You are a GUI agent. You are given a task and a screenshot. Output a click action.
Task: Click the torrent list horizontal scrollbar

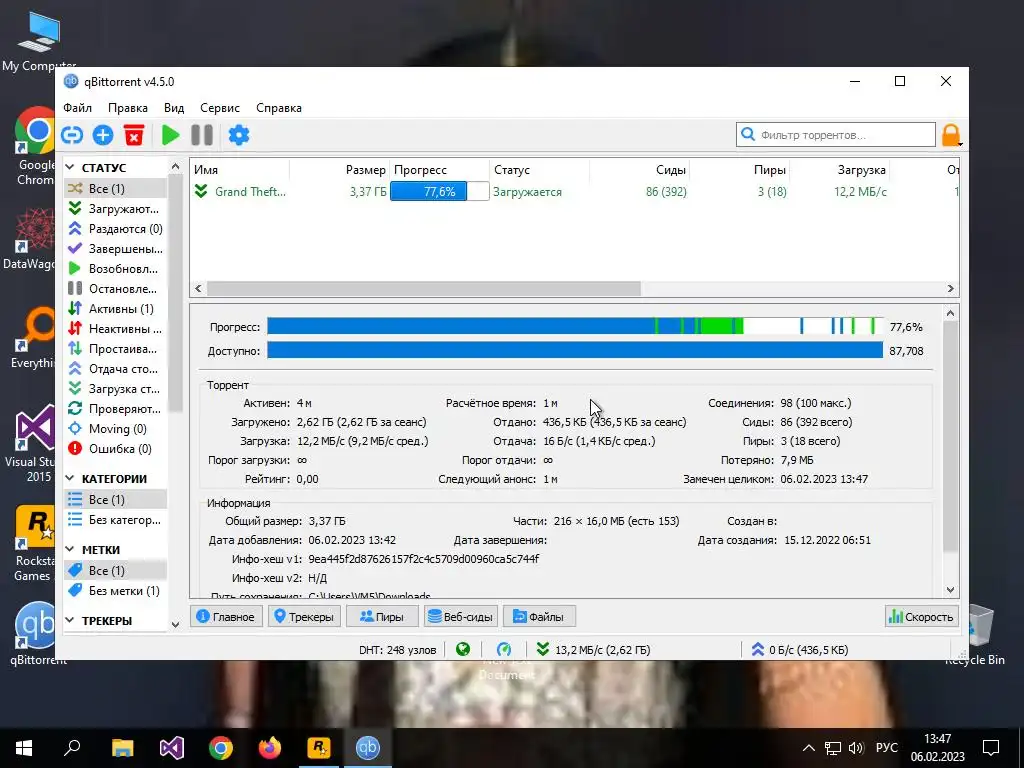[x=424, y=288]
